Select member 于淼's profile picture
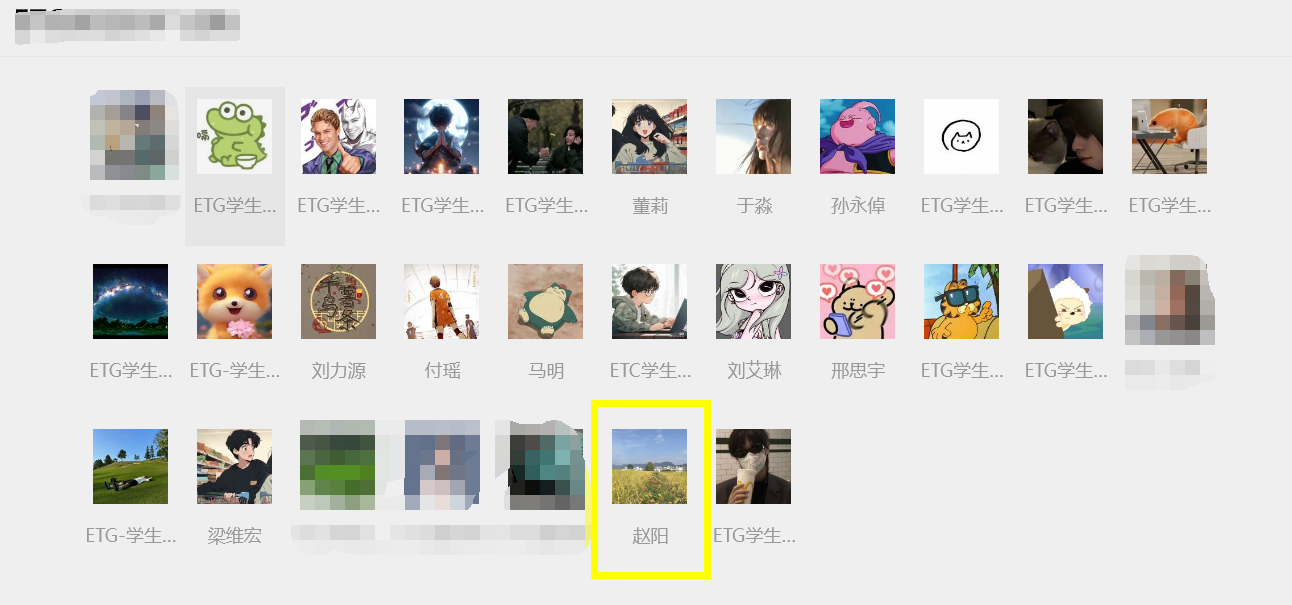This screenshot has height=605, width=1292. 754,136
